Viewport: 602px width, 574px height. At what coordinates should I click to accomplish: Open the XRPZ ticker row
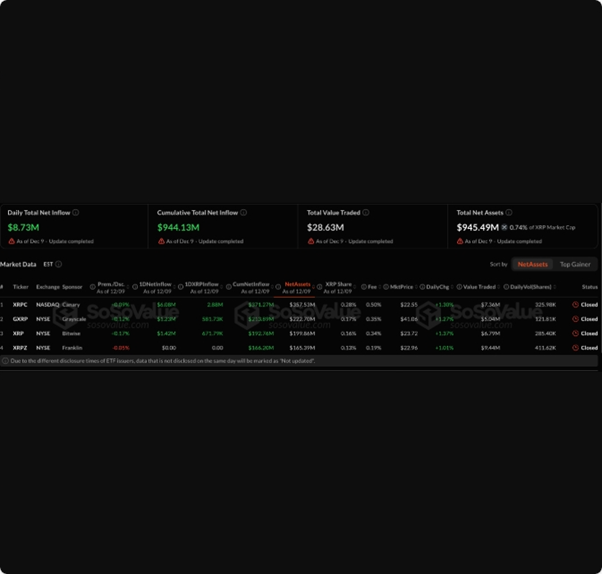coord(20,348)
